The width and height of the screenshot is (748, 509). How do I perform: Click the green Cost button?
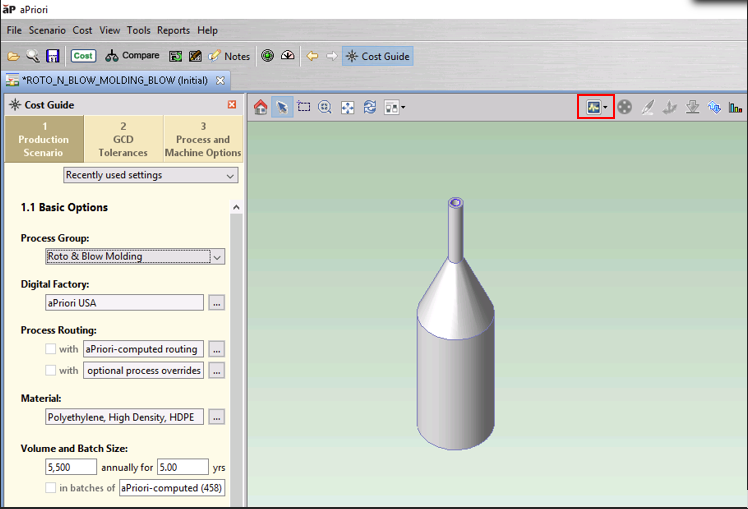coord(83,56)
